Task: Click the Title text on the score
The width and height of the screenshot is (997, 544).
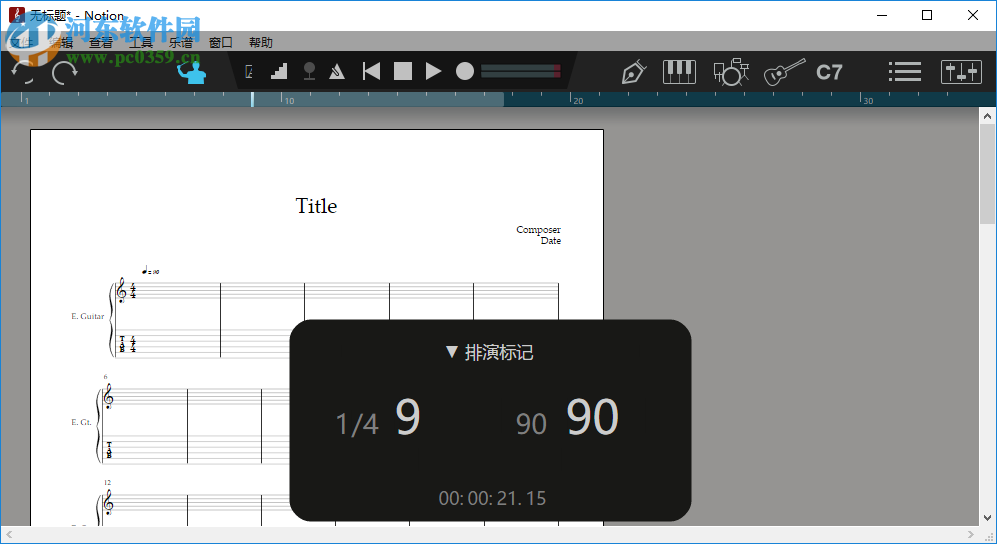Action: (316, 206)
